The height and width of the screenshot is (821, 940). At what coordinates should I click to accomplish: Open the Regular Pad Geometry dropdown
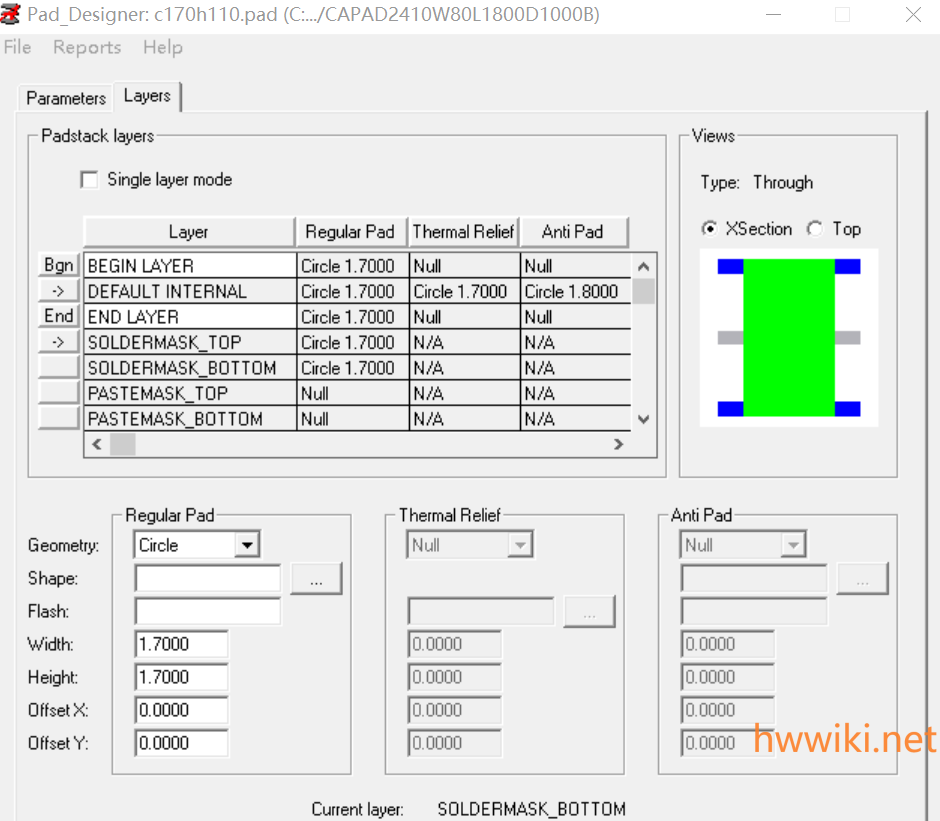pos(247,545)
